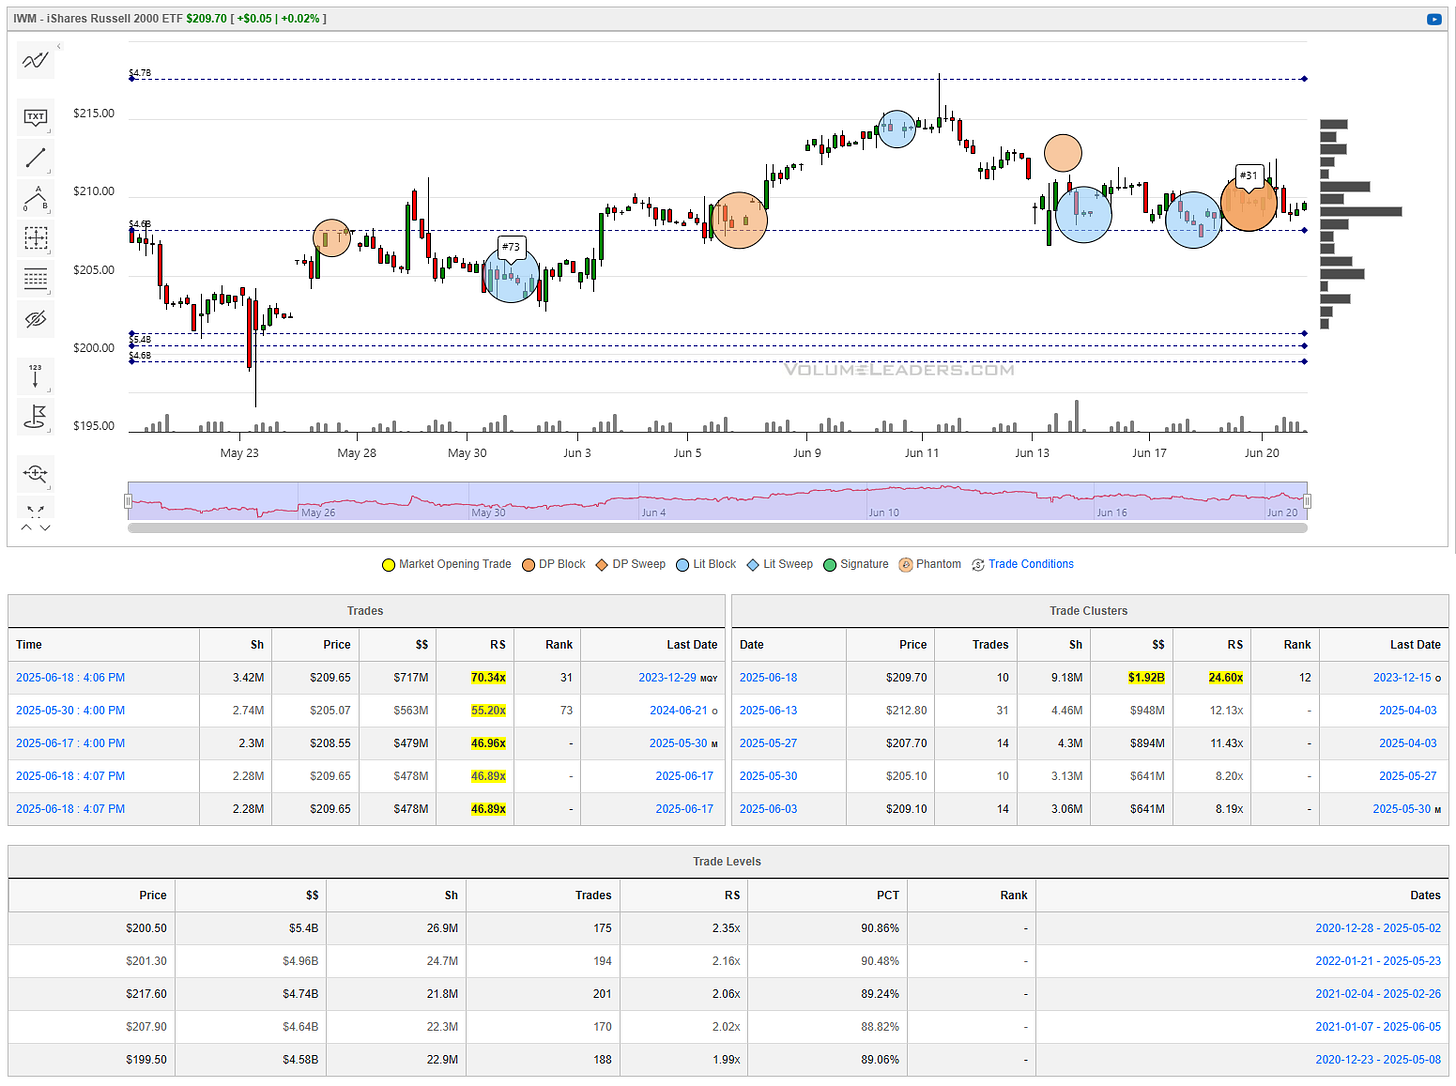The width and height of the screenshot is (1456, 1086).
Task: Open level dates 2020-12-28 - 2025-05-02
Action: point(1378,928)
